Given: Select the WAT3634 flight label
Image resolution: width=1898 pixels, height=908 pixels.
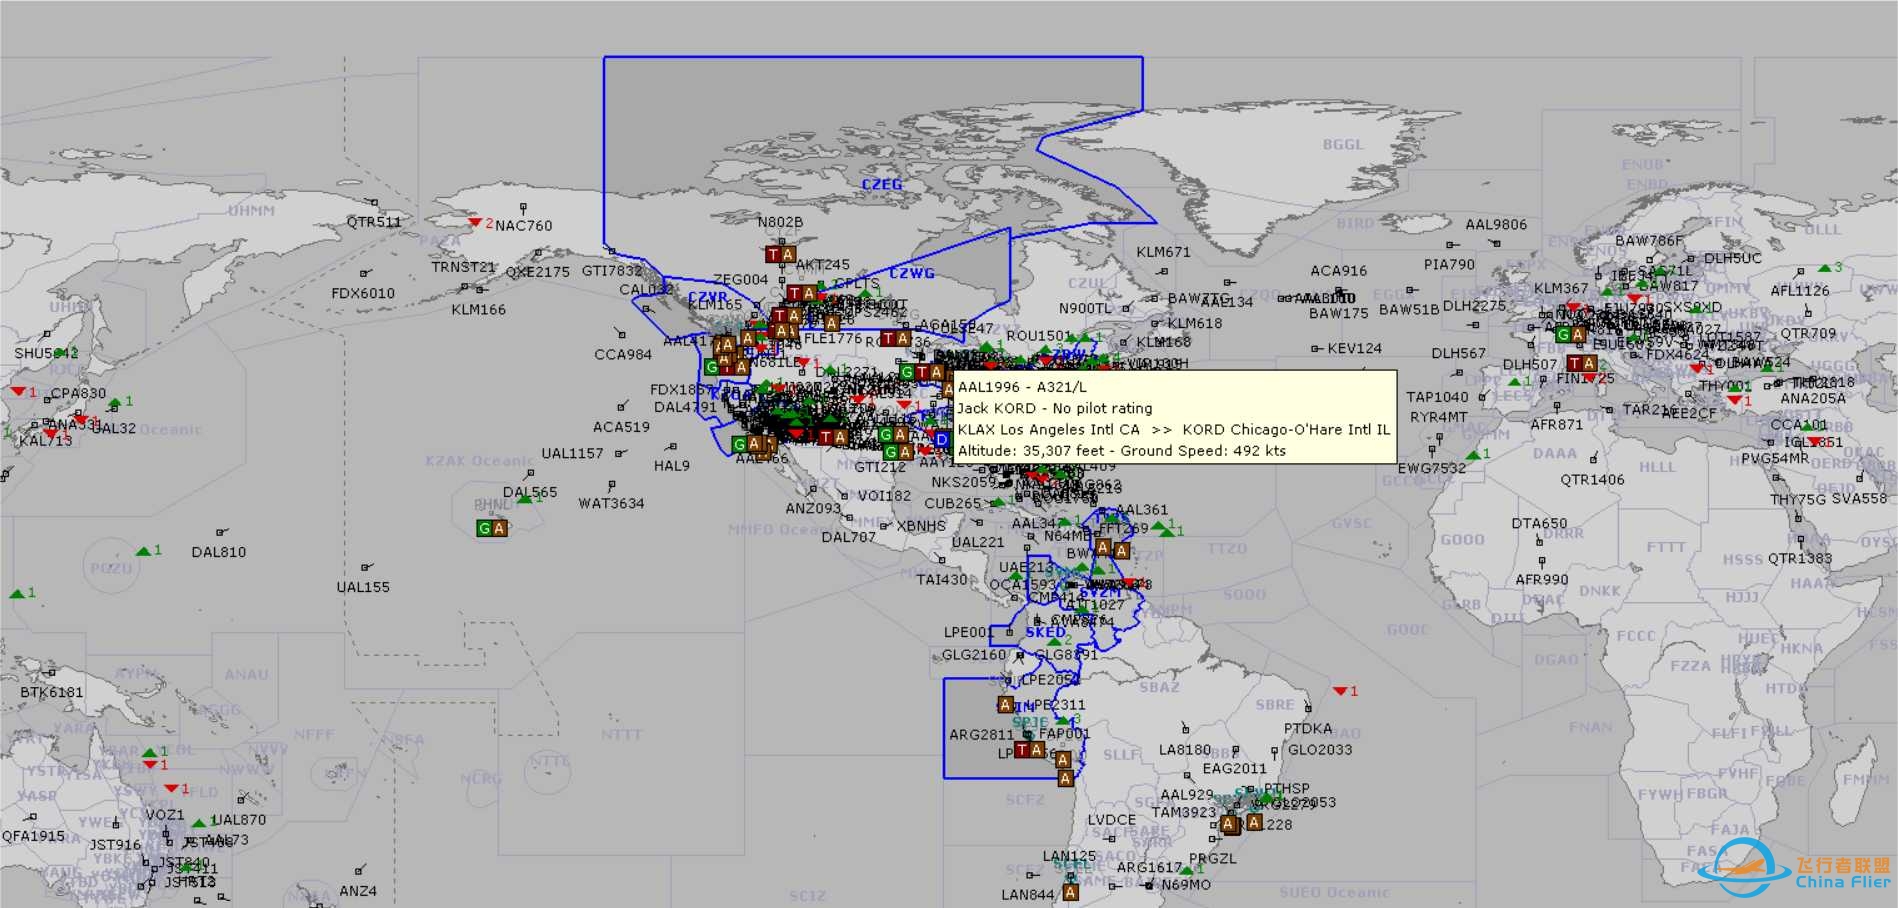Looking at the screenshot, I should pyautogui.click(x=611, y=503).
